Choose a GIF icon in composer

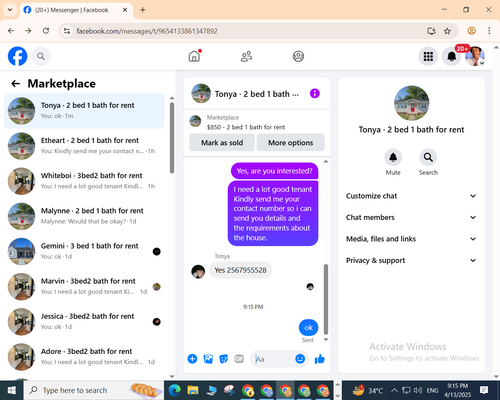point(239,359)
